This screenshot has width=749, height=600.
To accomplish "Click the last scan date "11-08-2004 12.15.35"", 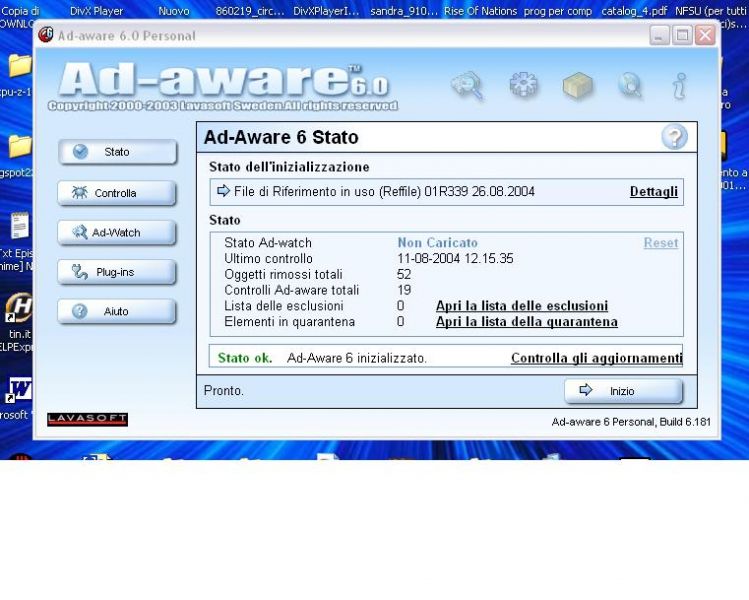I will click(455, 258).
